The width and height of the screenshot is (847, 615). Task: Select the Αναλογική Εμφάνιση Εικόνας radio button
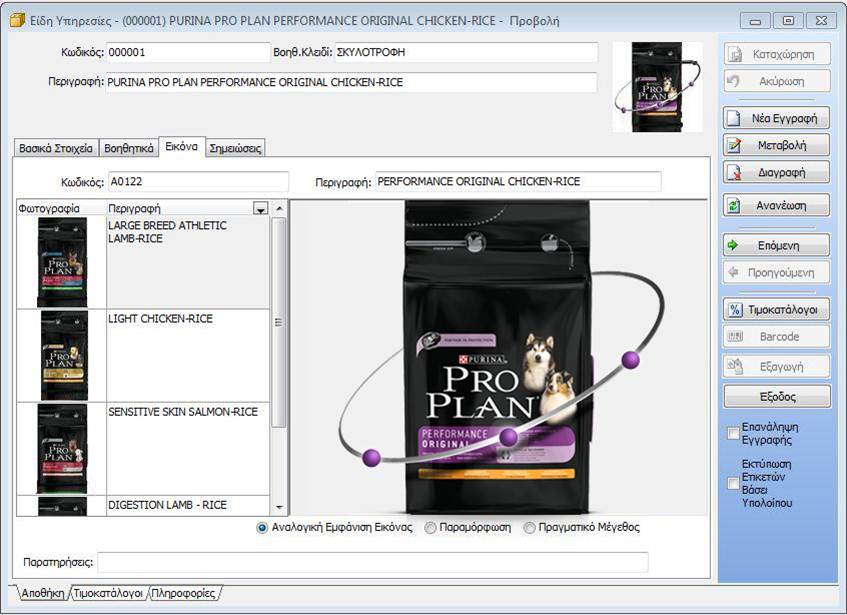coord(262,528)
